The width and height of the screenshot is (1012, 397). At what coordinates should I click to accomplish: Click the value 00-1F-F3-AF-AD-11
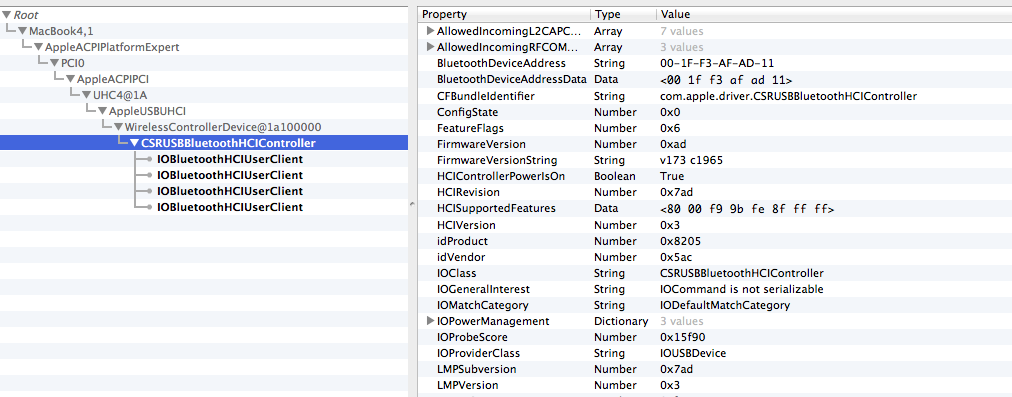[716, 63]
